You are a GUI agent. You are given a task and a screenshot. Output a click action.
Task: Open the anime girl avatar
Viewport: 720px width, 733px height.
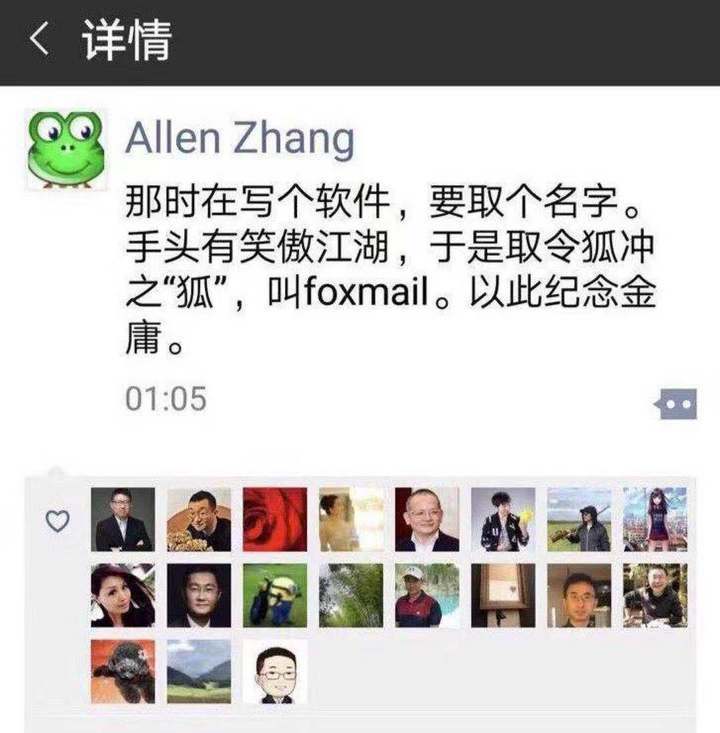655,519
